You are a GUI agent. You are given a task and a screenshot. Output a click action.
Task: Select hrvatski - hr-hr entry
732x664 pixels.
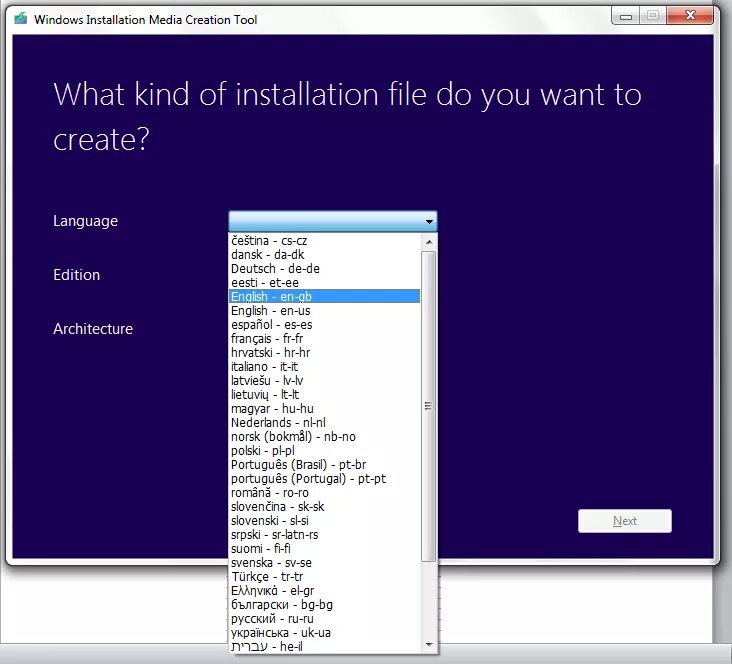click(324, 353)
